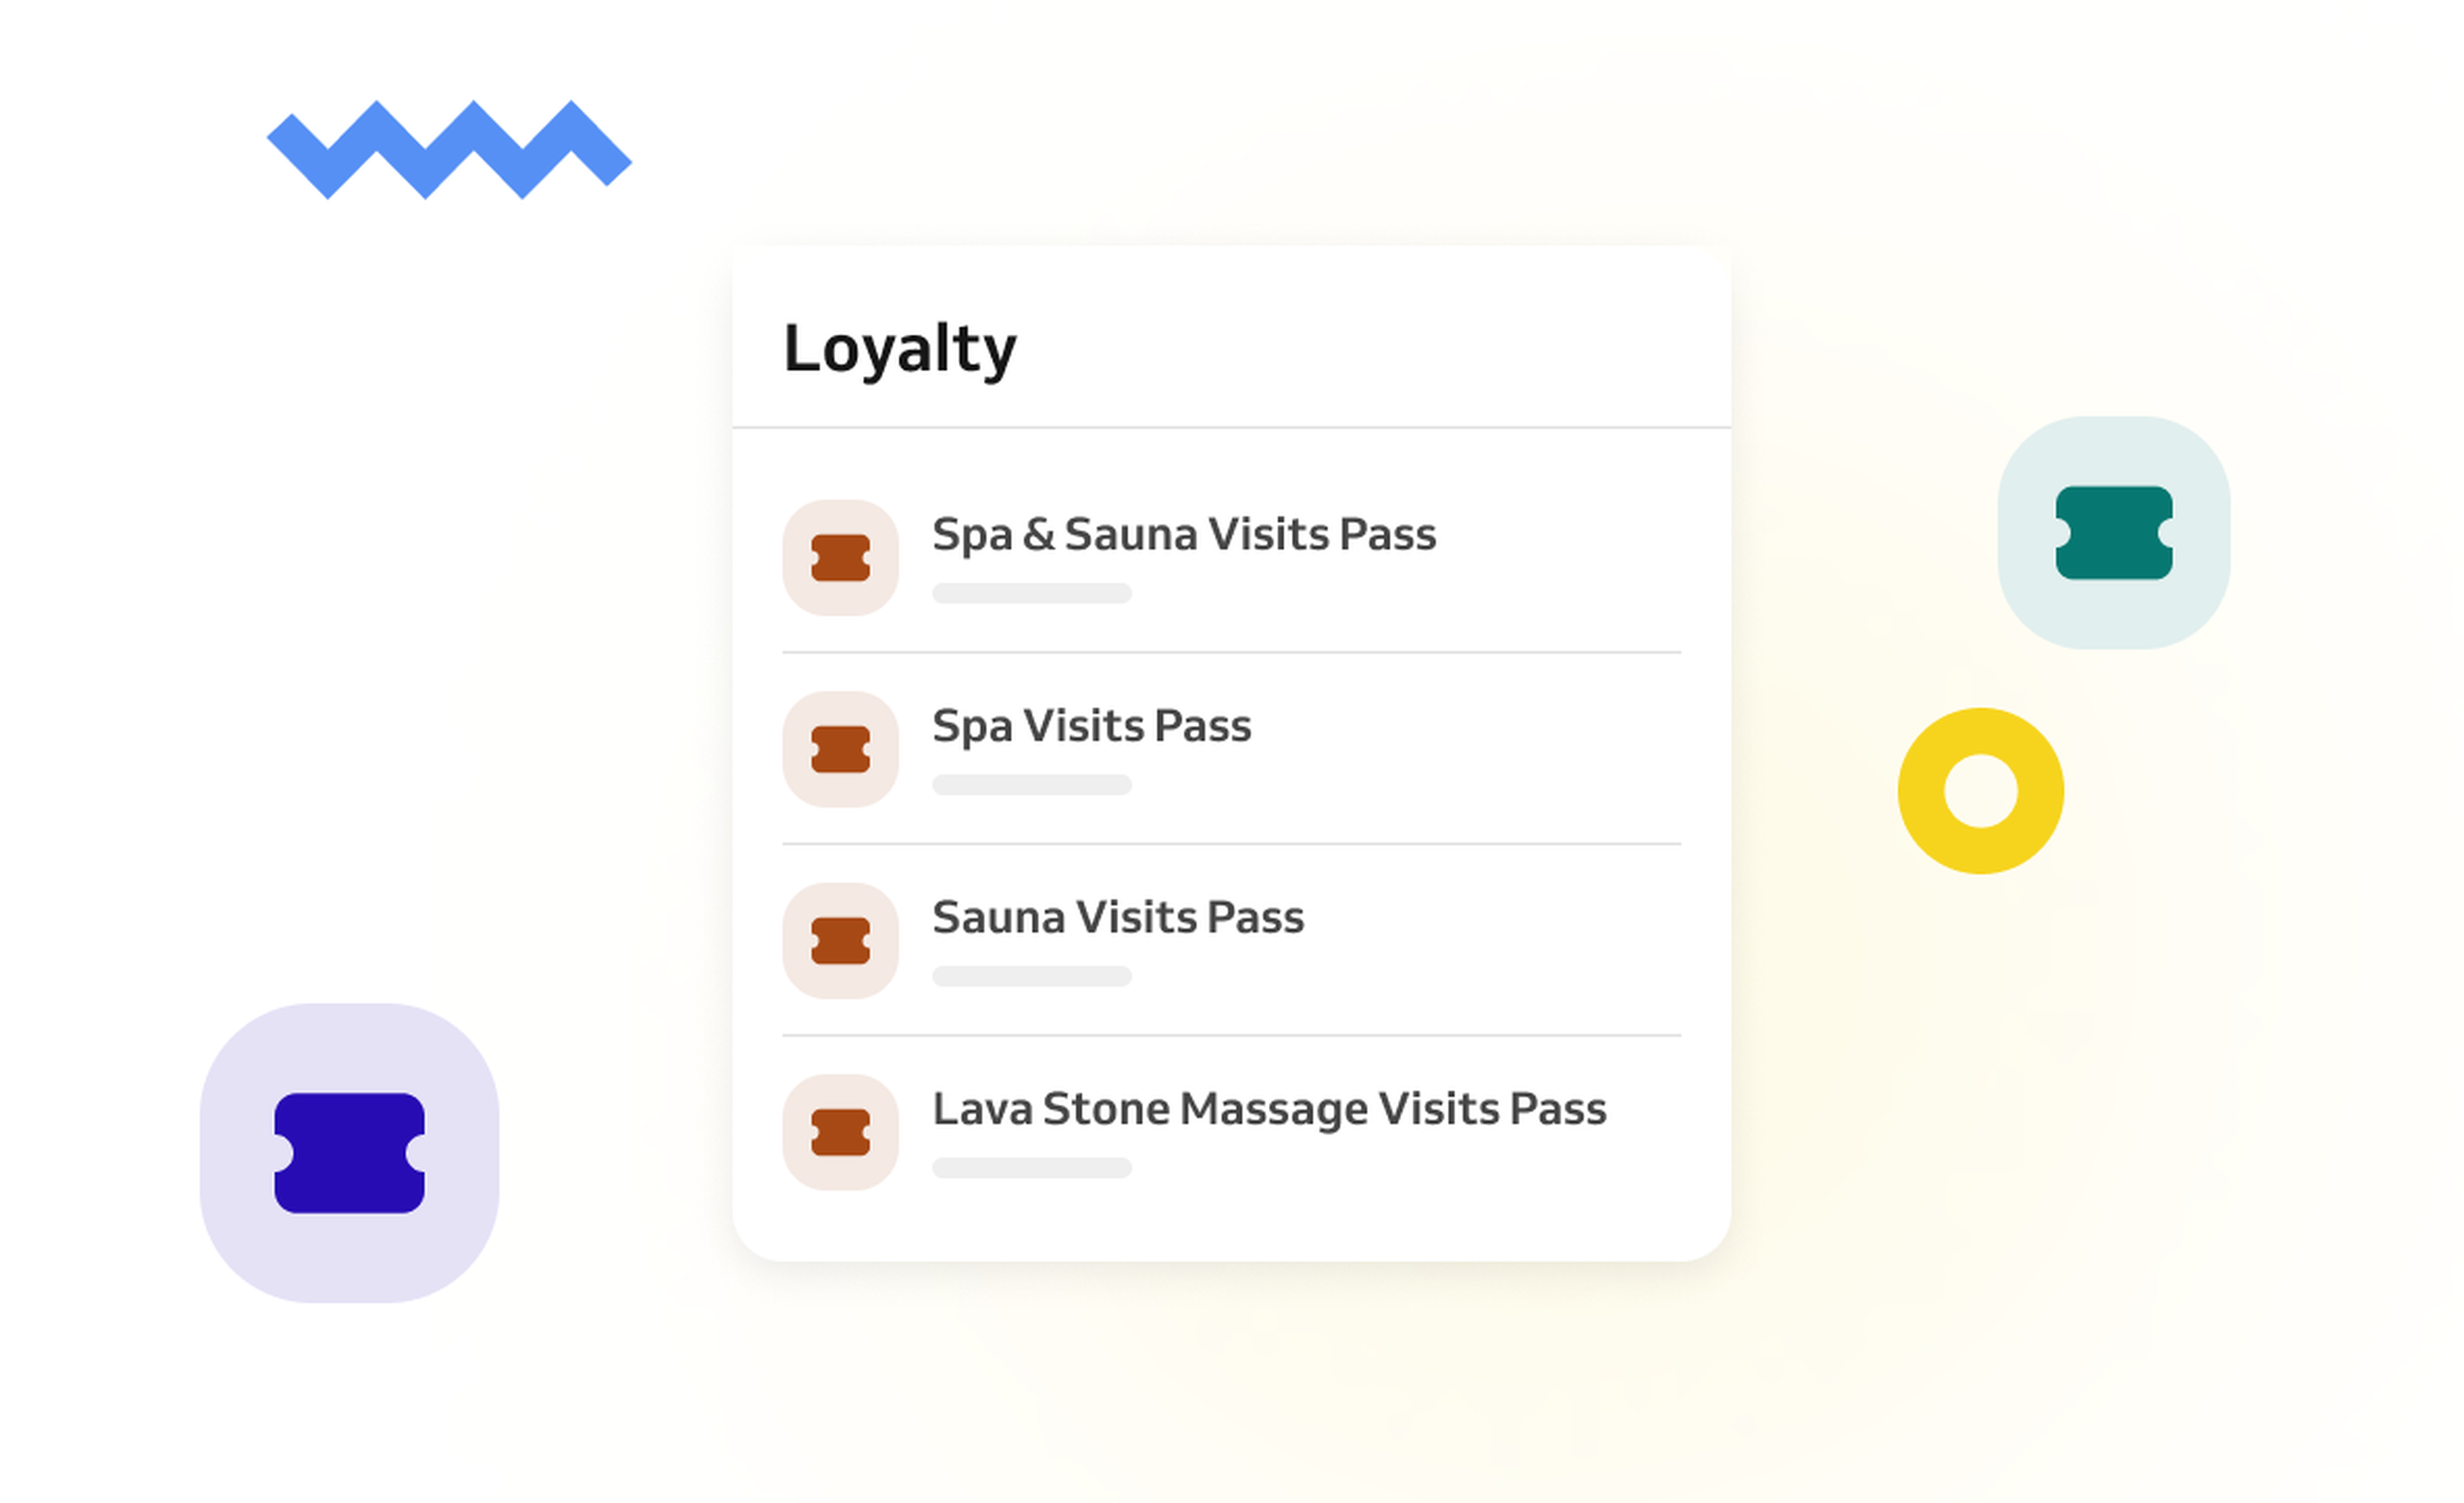Click the Sauna Visits Pass ticket icon
2464x1503 pixels.
tap(840, 941)
